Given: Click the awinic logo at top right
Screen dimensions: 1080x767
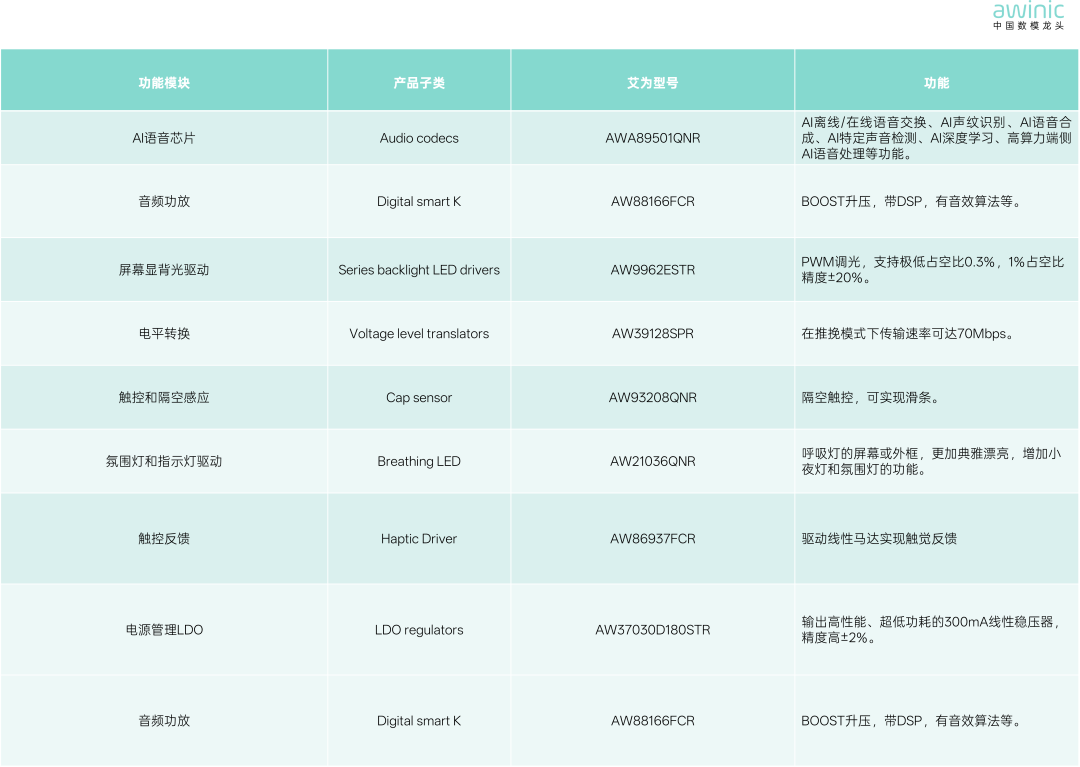Looking at the screenshot, I should tap(1027, 12).
